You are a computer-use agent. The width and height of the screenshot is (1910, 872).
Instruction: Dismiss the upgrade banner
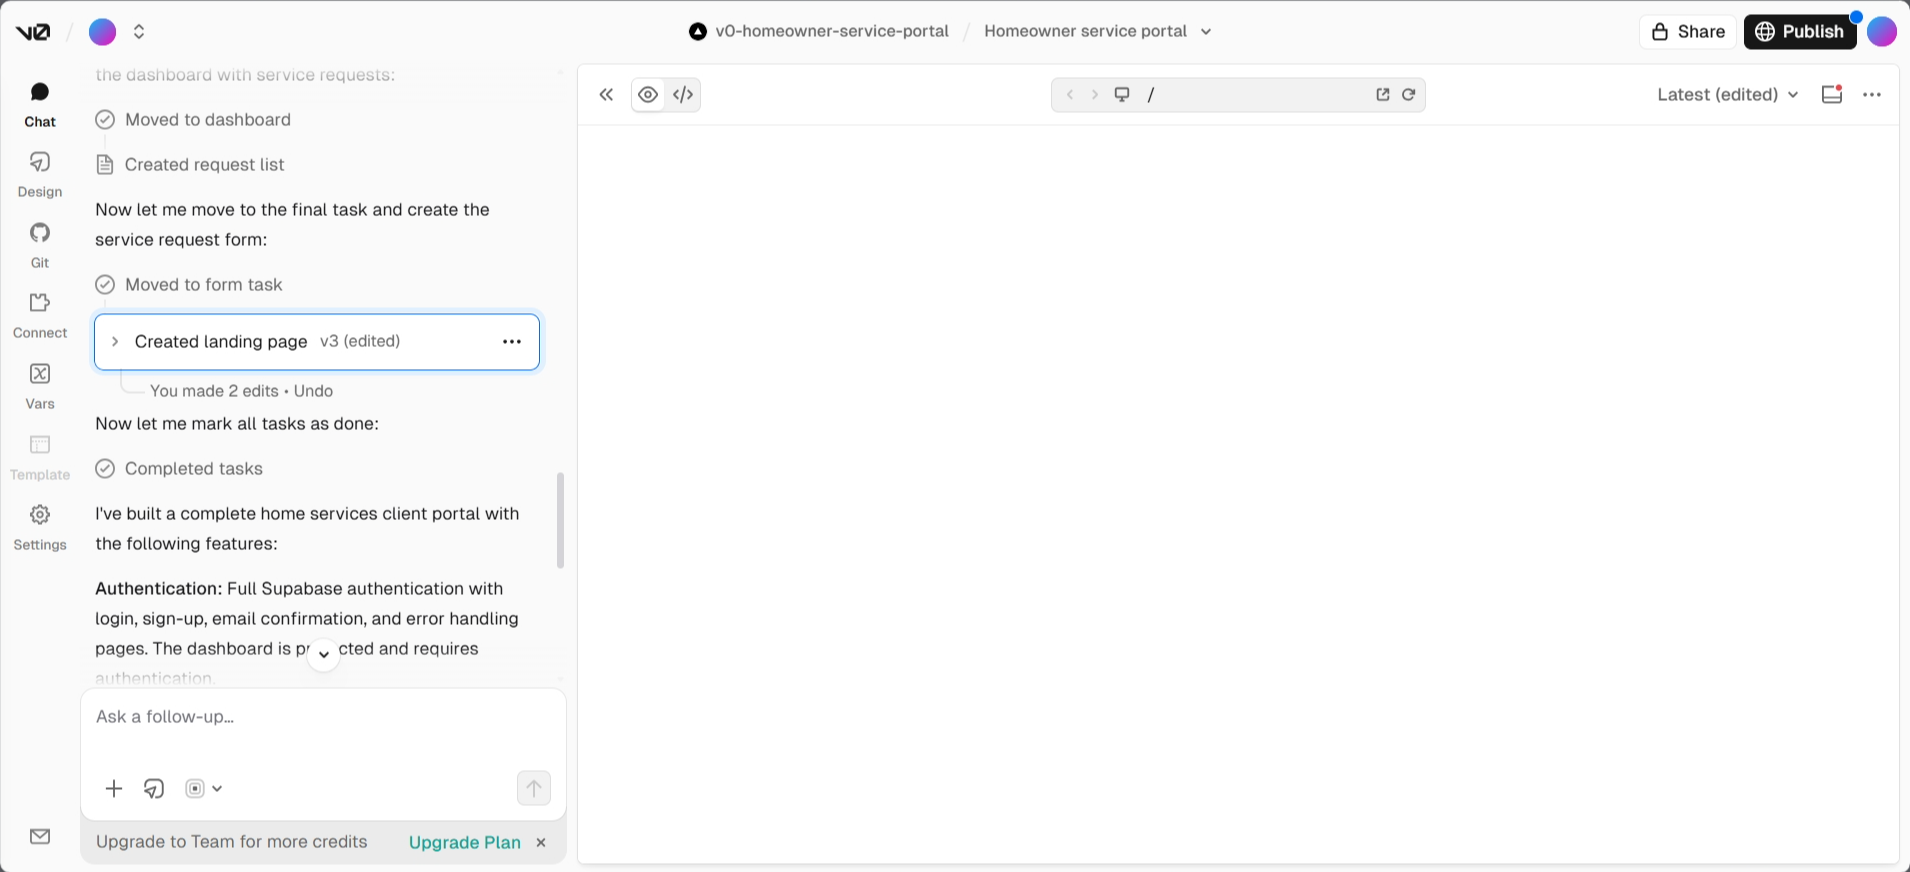click(x=541, y=843)
